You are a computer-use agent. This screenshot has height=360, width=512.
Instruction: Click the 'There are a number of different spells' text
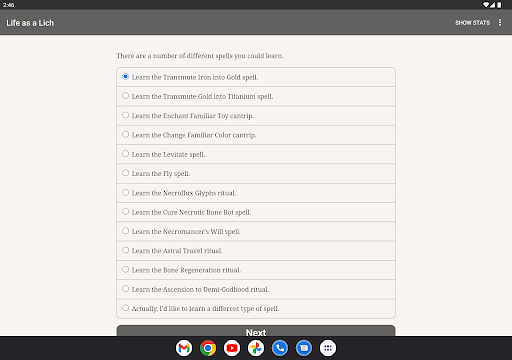[x=200, y=56]
